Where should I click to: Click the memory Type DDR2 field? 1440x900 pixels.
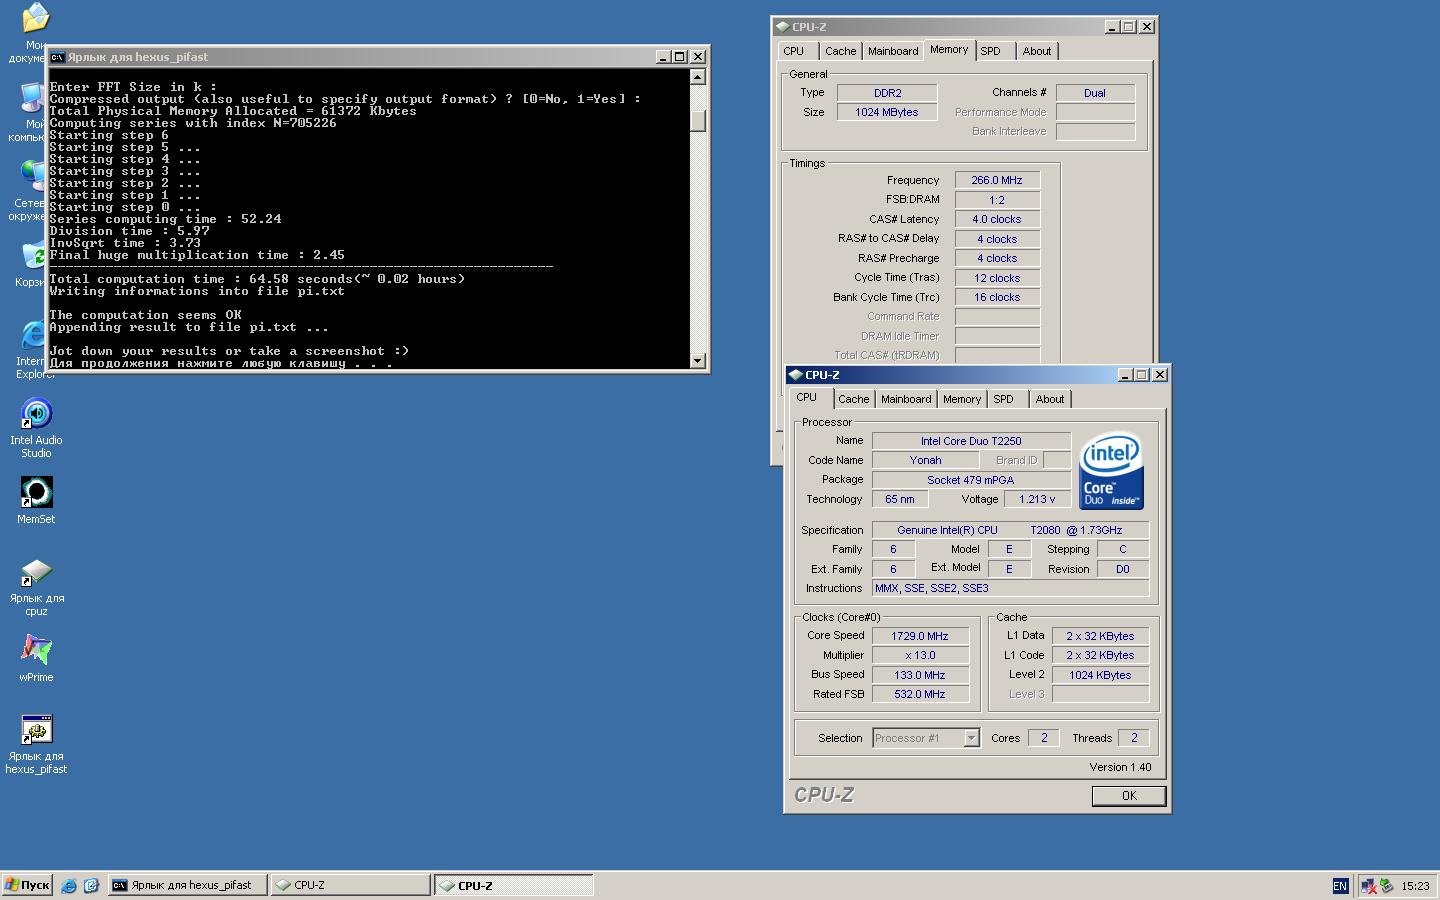point(887,93)
